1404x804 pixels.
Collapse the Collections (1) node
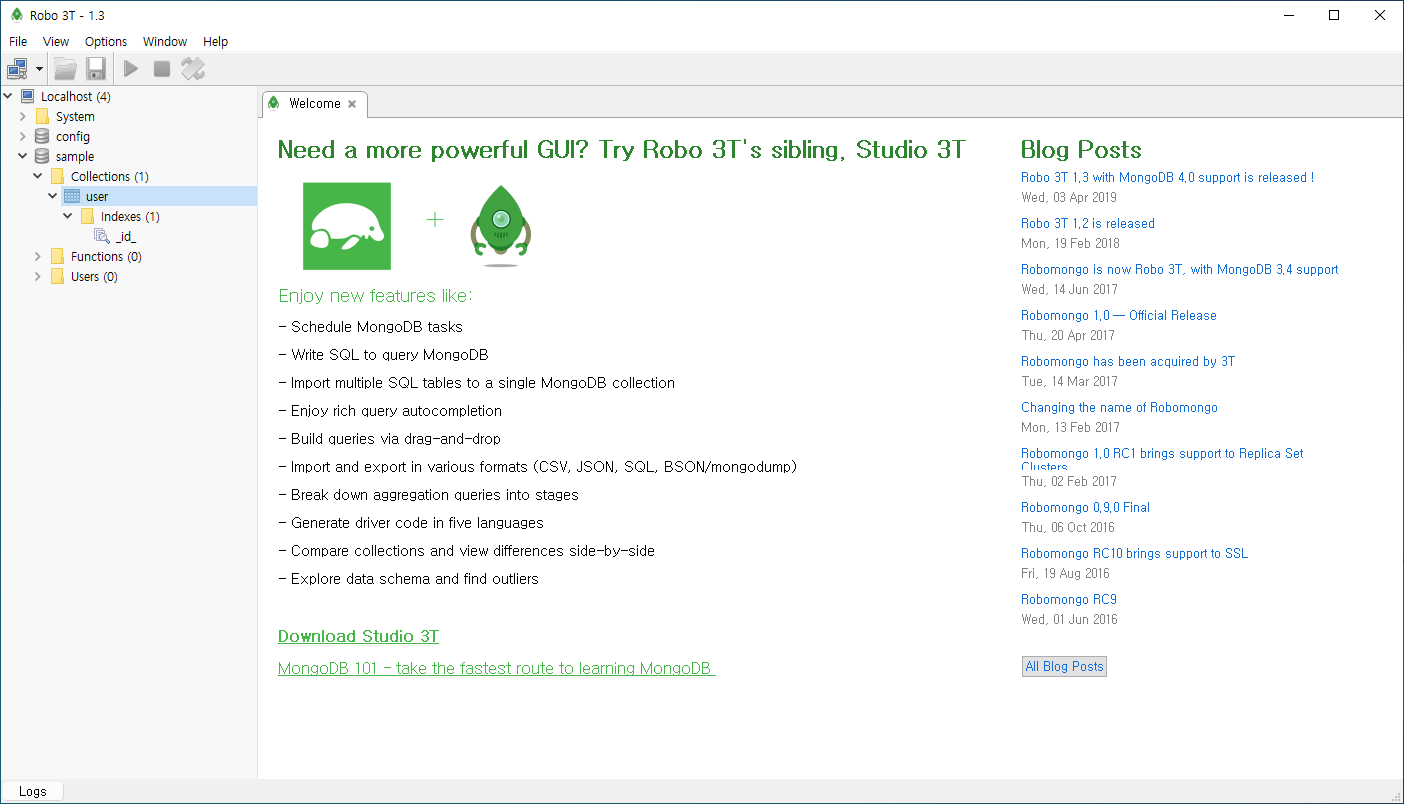point(38,176)
